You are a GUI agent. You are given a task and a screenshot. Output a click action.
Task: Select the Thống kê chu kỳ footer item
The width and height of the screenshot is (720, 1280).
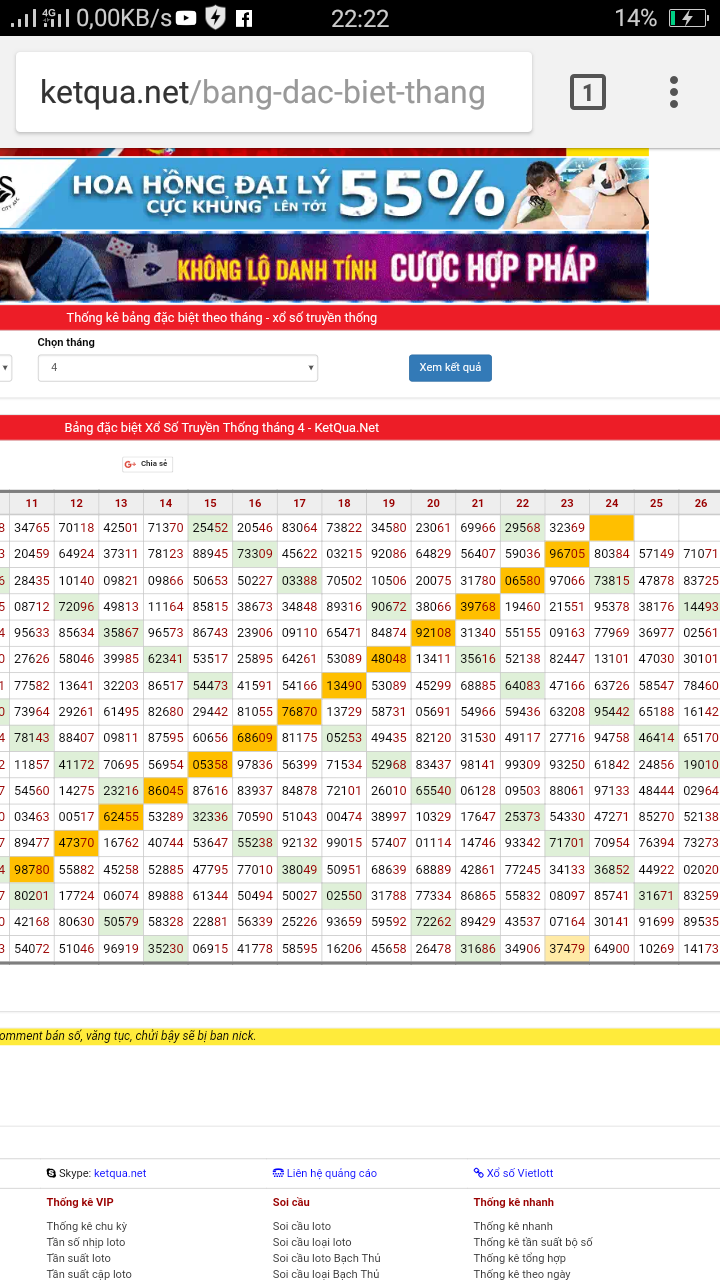tap(86, 1226)
